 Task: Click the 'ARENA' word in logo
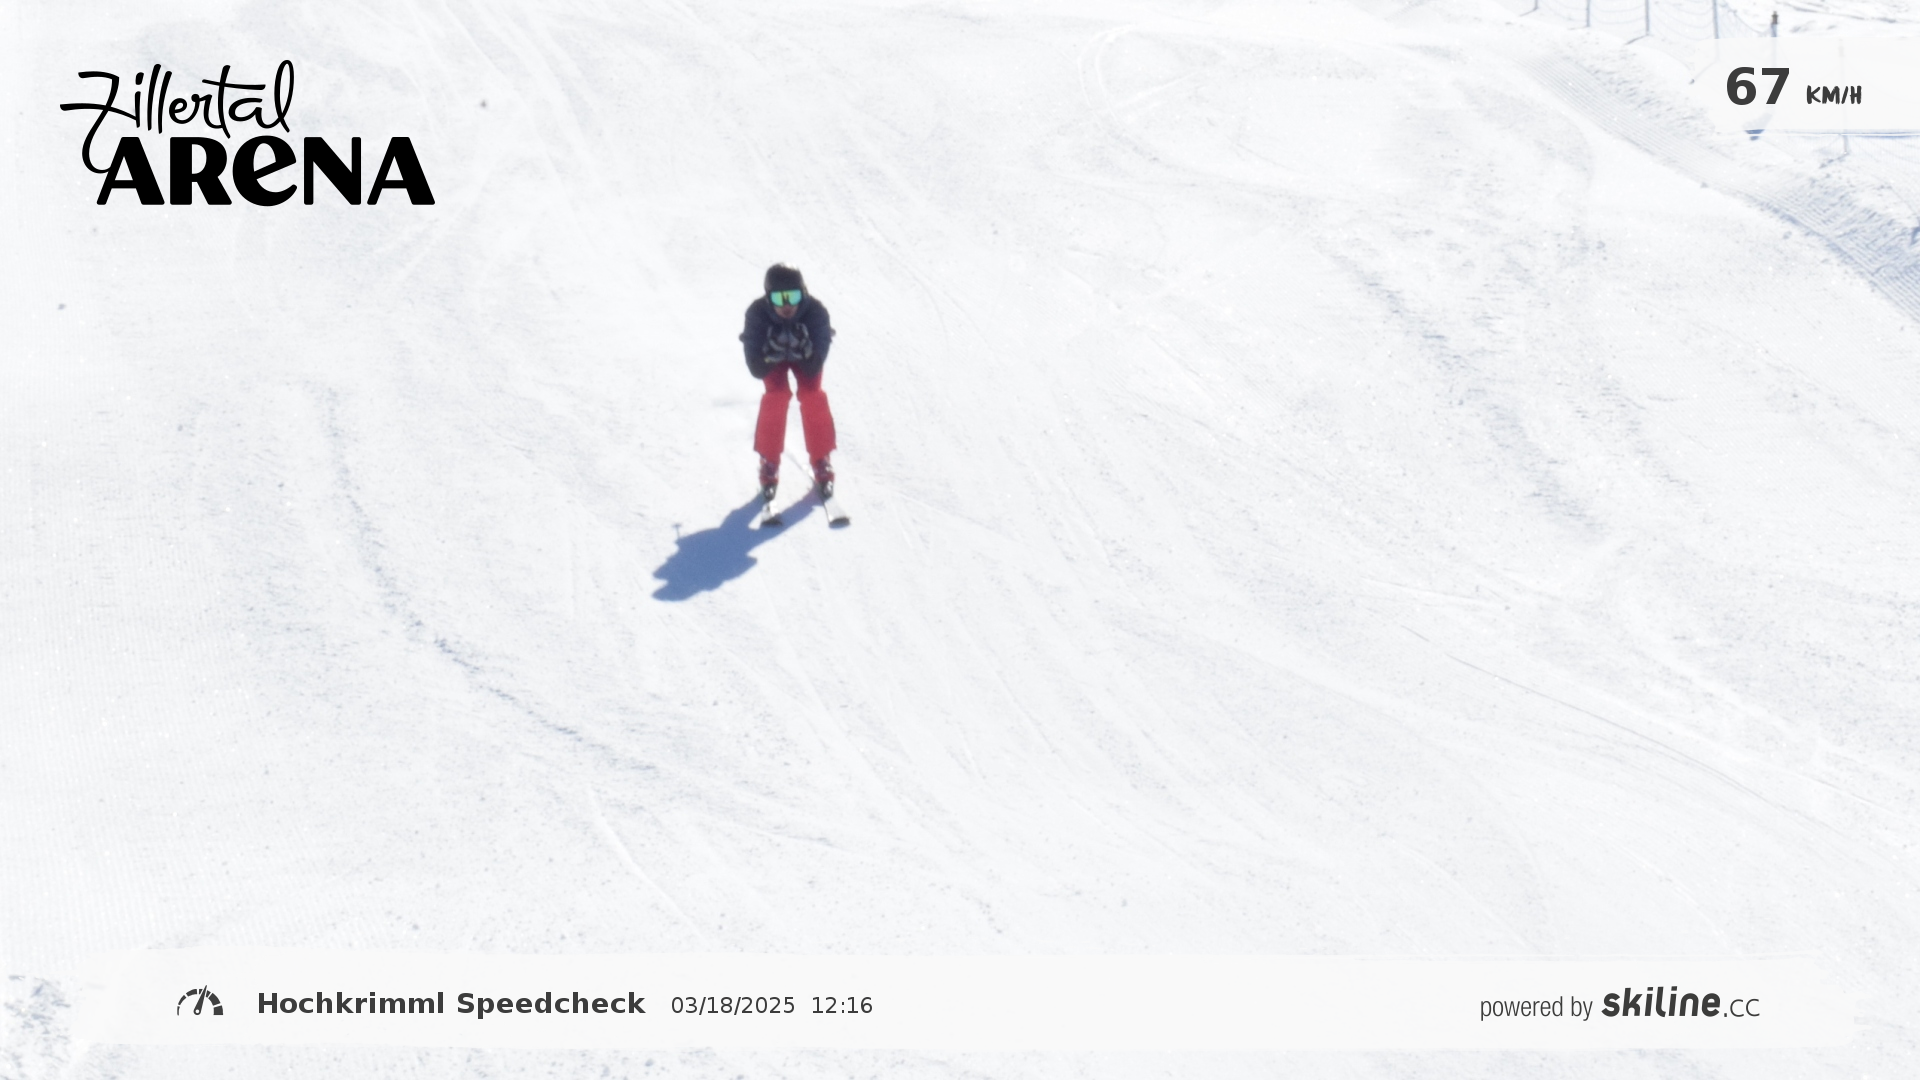[266, 171]
